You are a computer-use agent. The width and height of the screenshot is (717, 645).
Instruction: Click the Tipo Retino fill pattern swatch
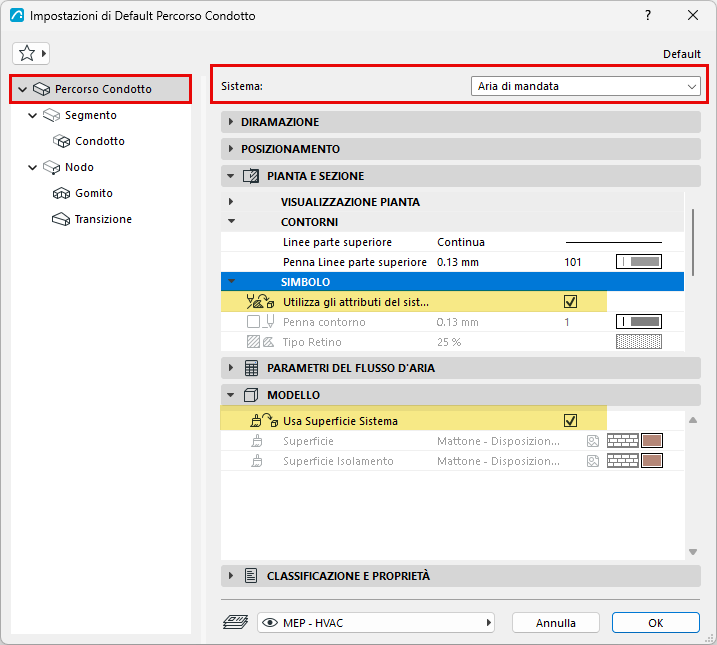639,341
